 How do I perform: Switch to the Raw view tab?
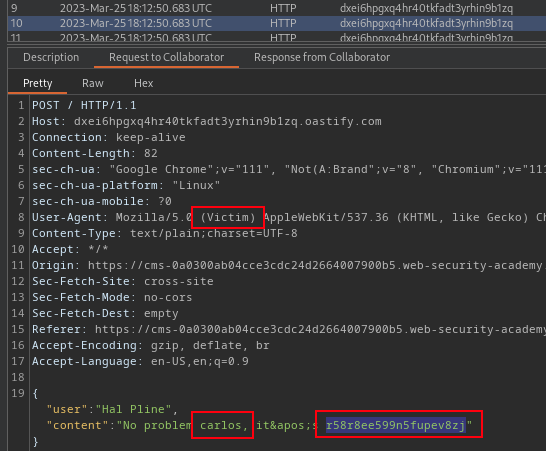point(93,84)
